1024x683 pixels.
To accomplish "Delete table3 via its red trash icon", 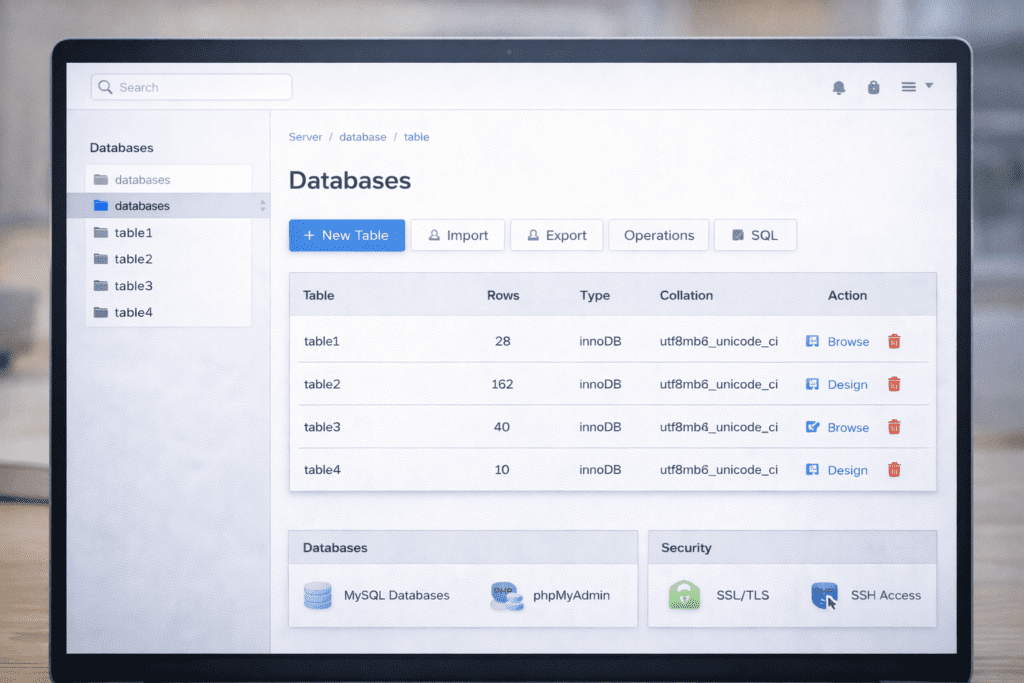I will click(x=893, y=427).
